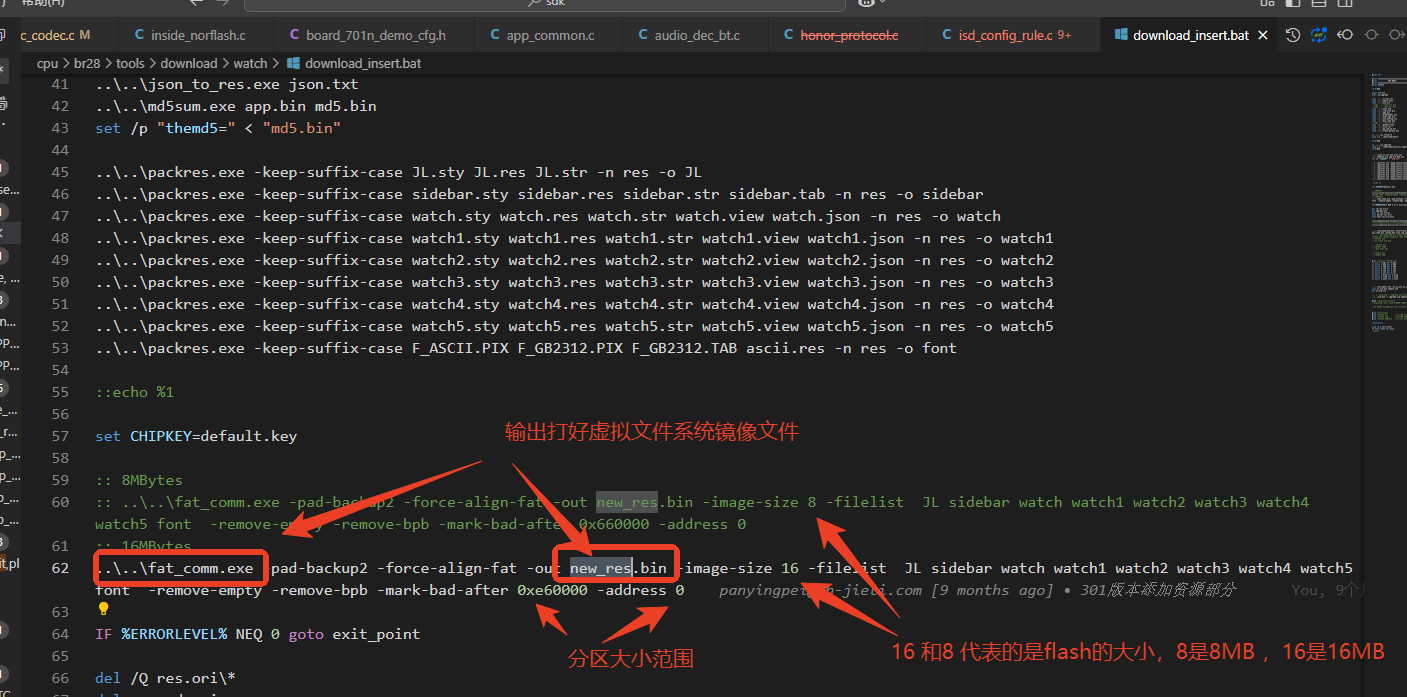Select the c_codec.c tab marked M
The height and width of the screenshot is (697, 1407).
click(57, 35)
